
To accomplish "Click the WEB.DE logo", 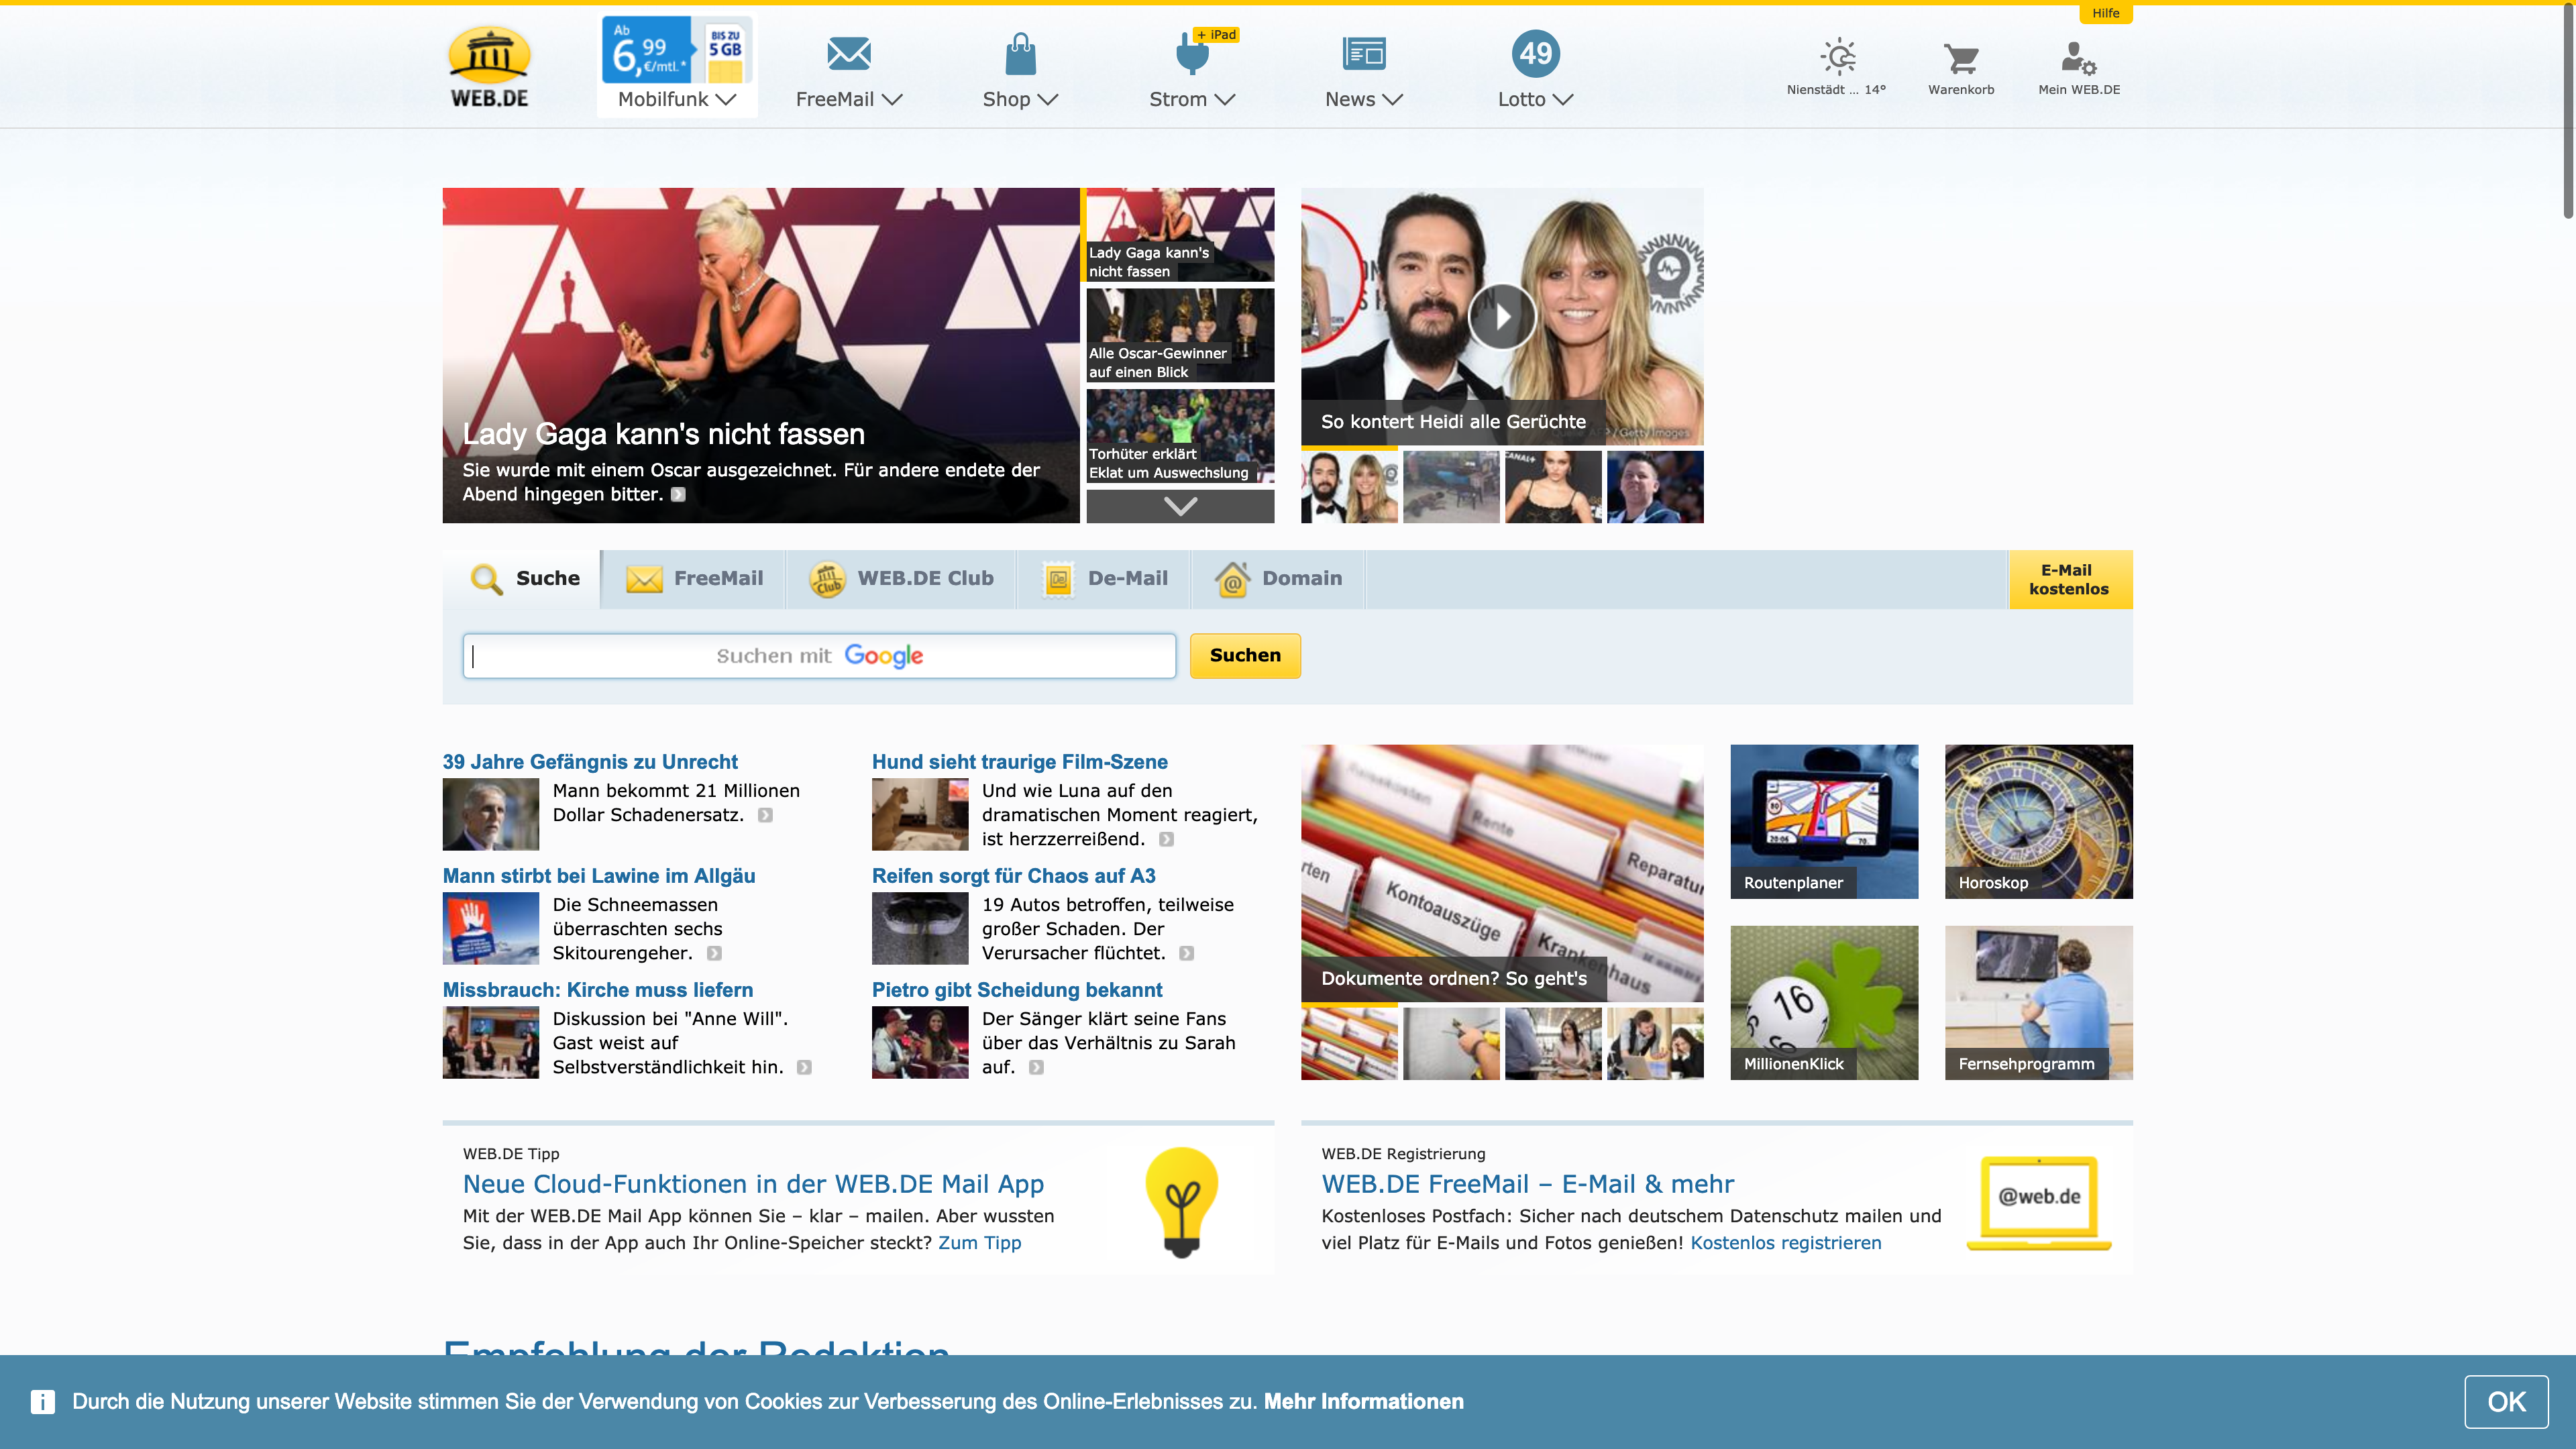I will point(489,67).
